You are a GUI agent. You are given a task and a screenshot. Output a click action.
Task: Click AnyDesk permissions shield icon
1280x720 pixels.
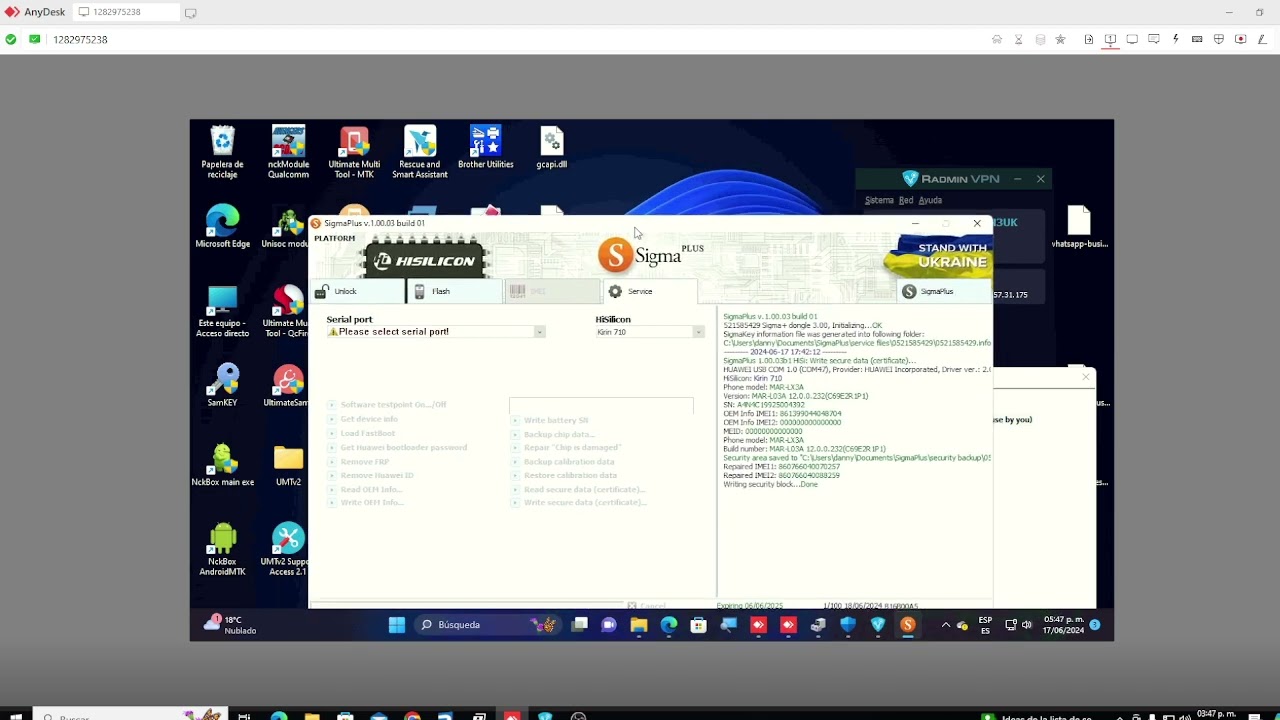click(1219, 39)
